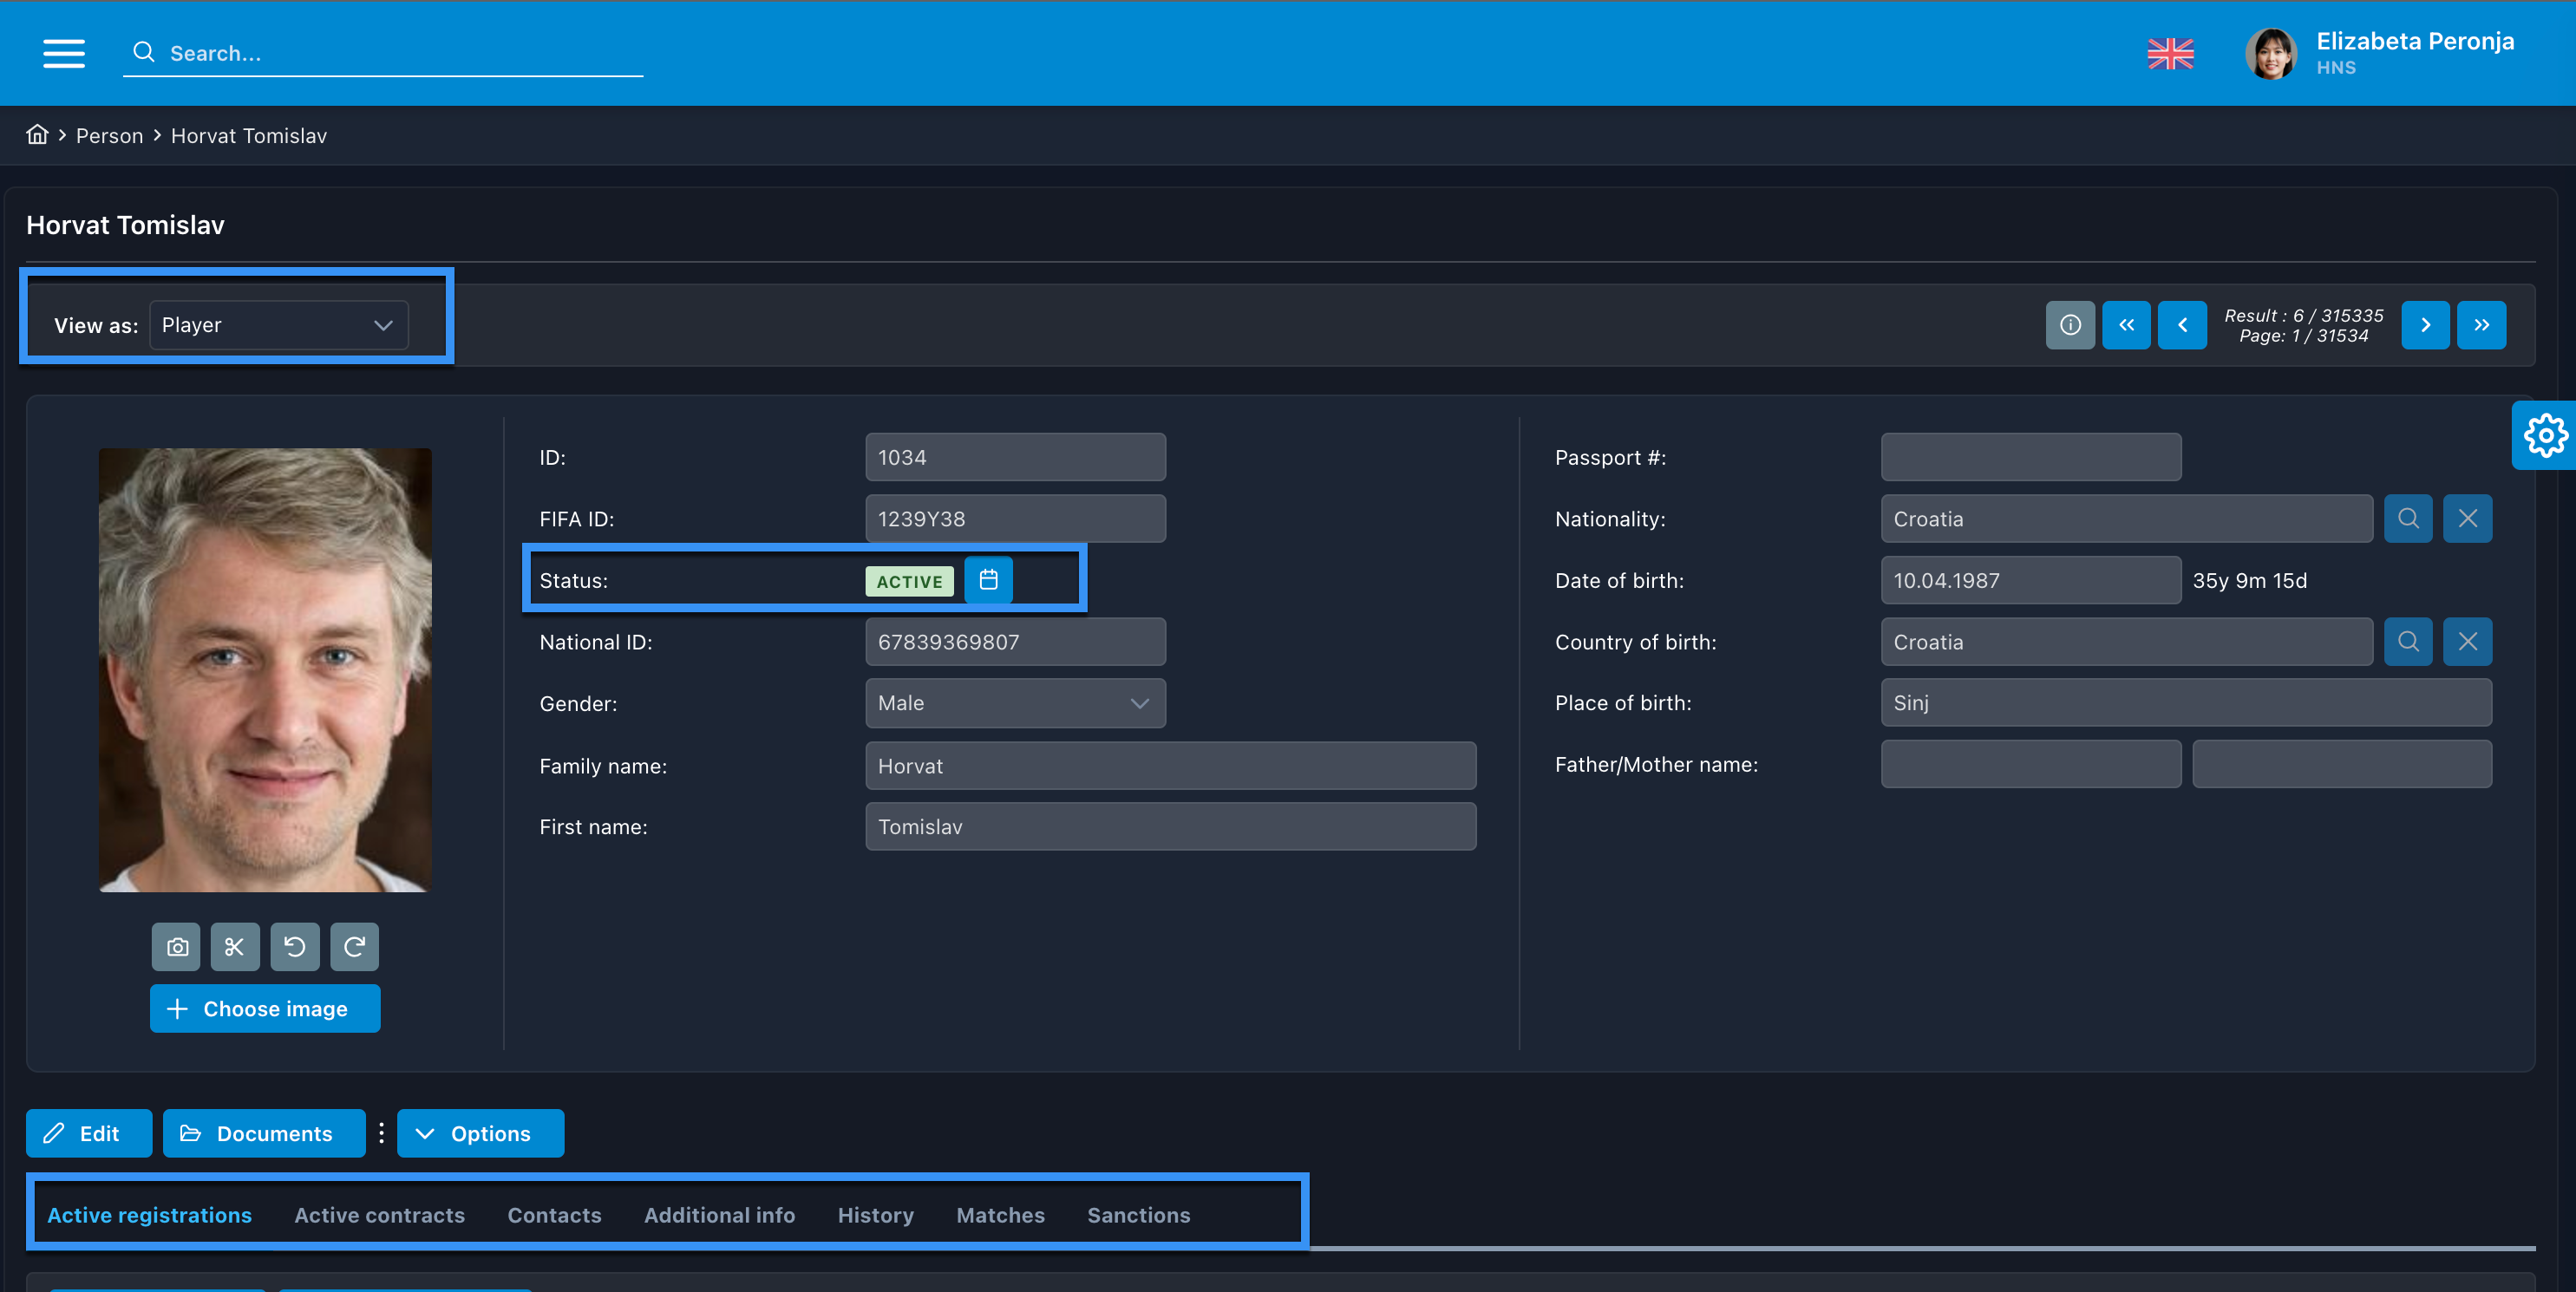The width and height of the screenshot is (2576, 1292).
Task: Open the hamburger navigation menu
Action: click(63, 53)
